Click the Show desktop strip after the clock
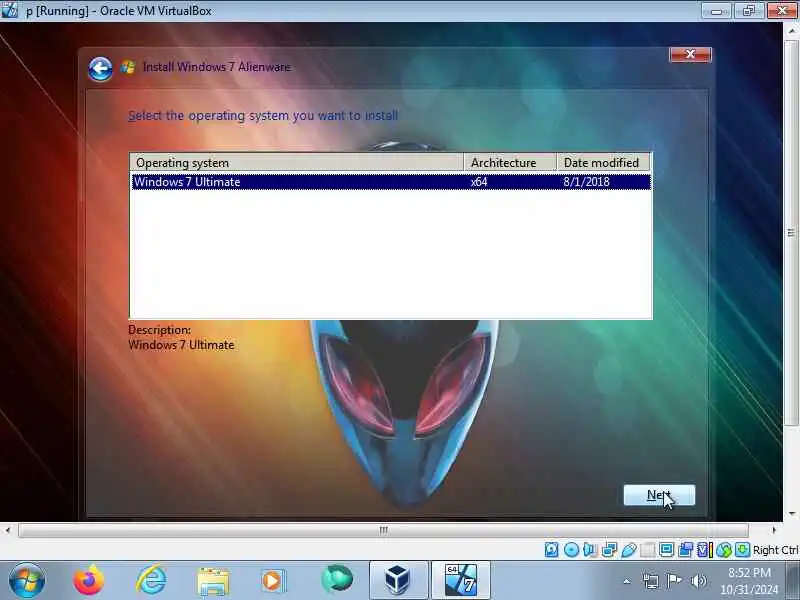This screenshot has width=800, height=600. pos(793,580)
